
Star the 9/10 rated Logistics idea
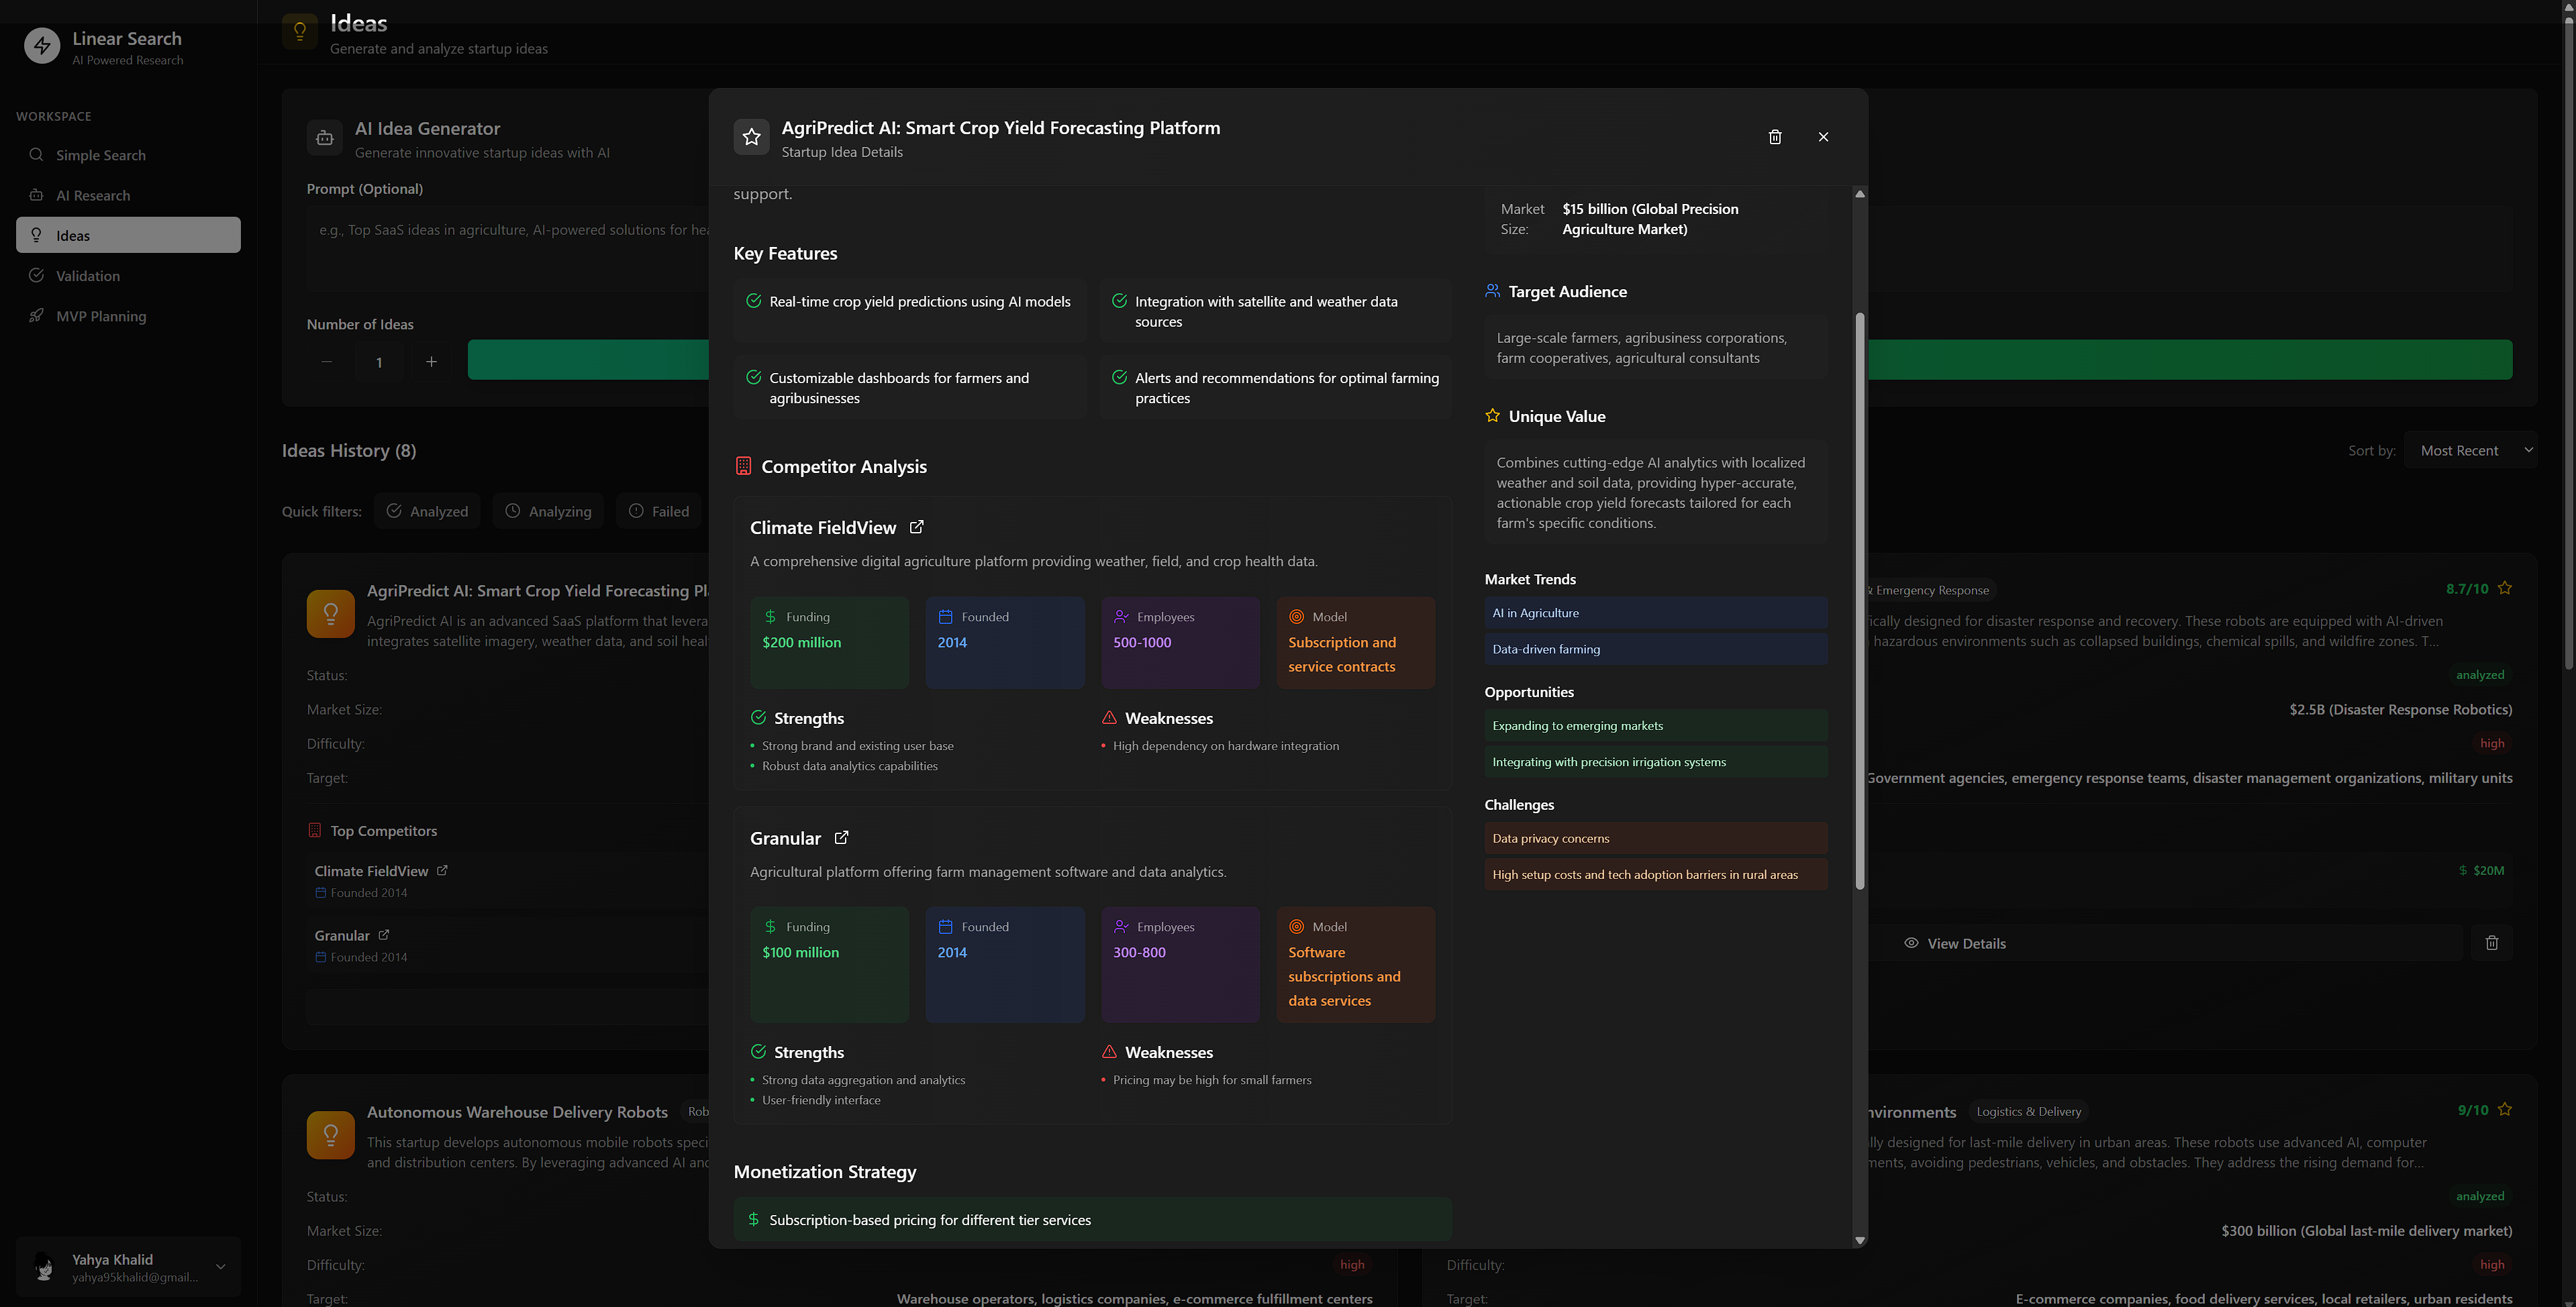click(2505, 1109)
